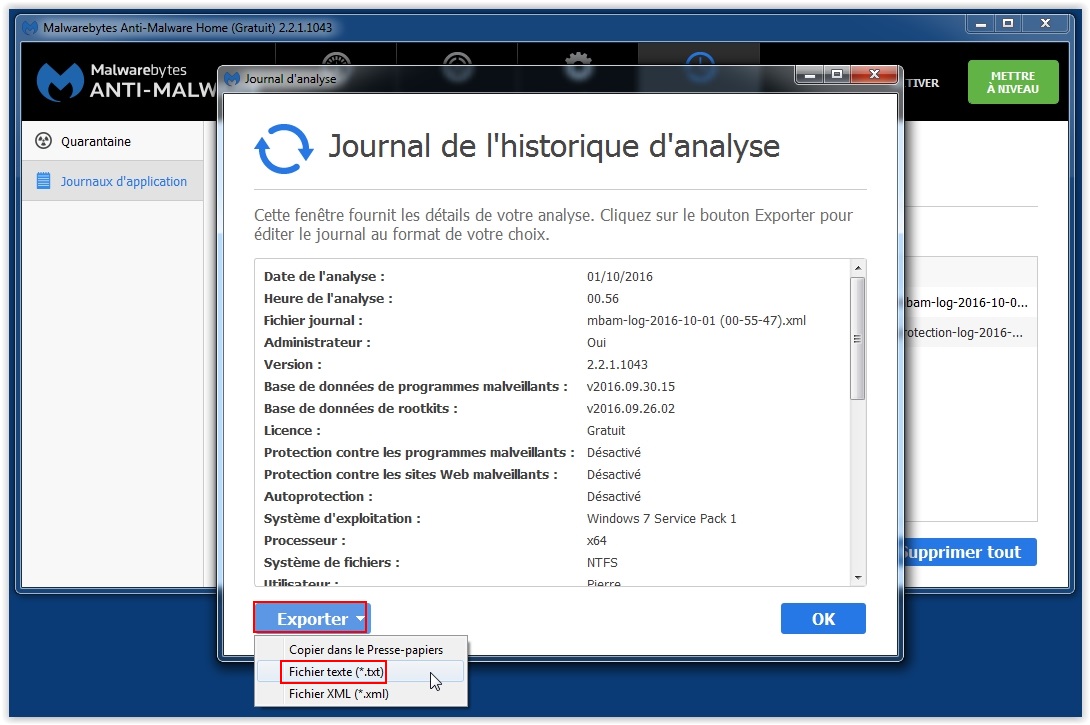Screen dimensions: 1090x725
Task: Click the 'Administrateur :' label
Action: tap(317, 342)
